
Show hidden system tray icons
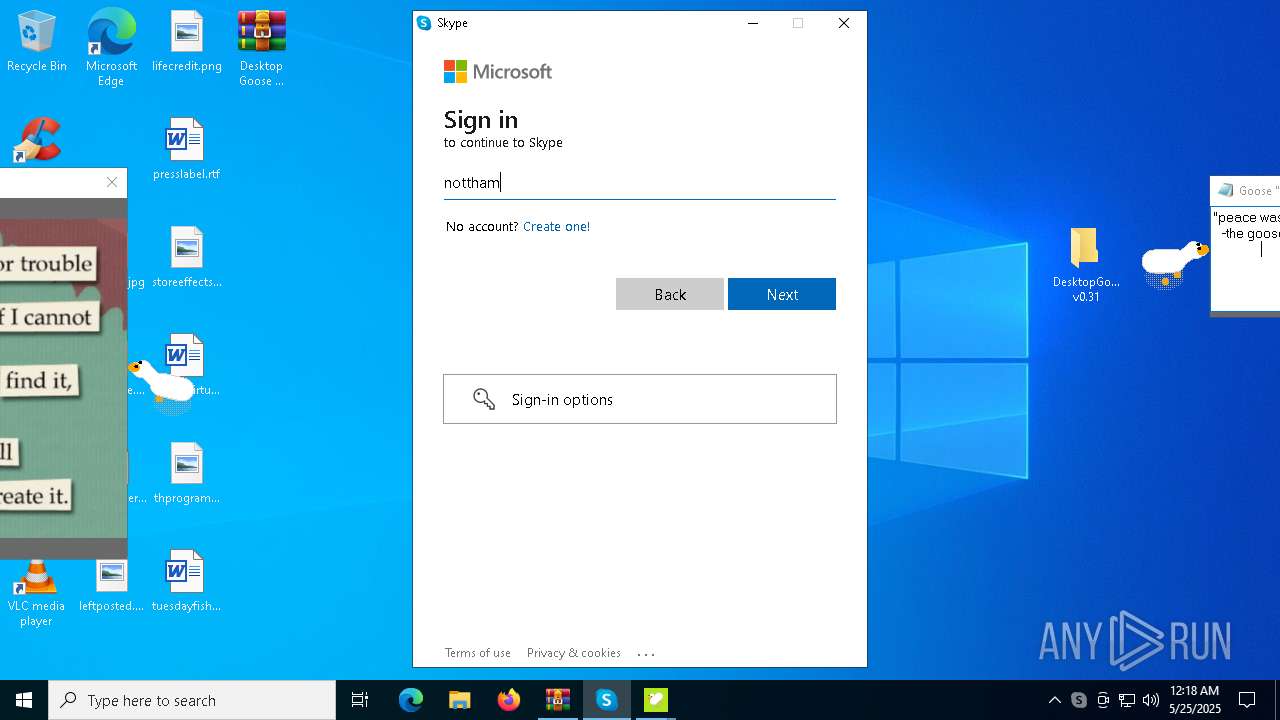click(x=1054, y=700)
